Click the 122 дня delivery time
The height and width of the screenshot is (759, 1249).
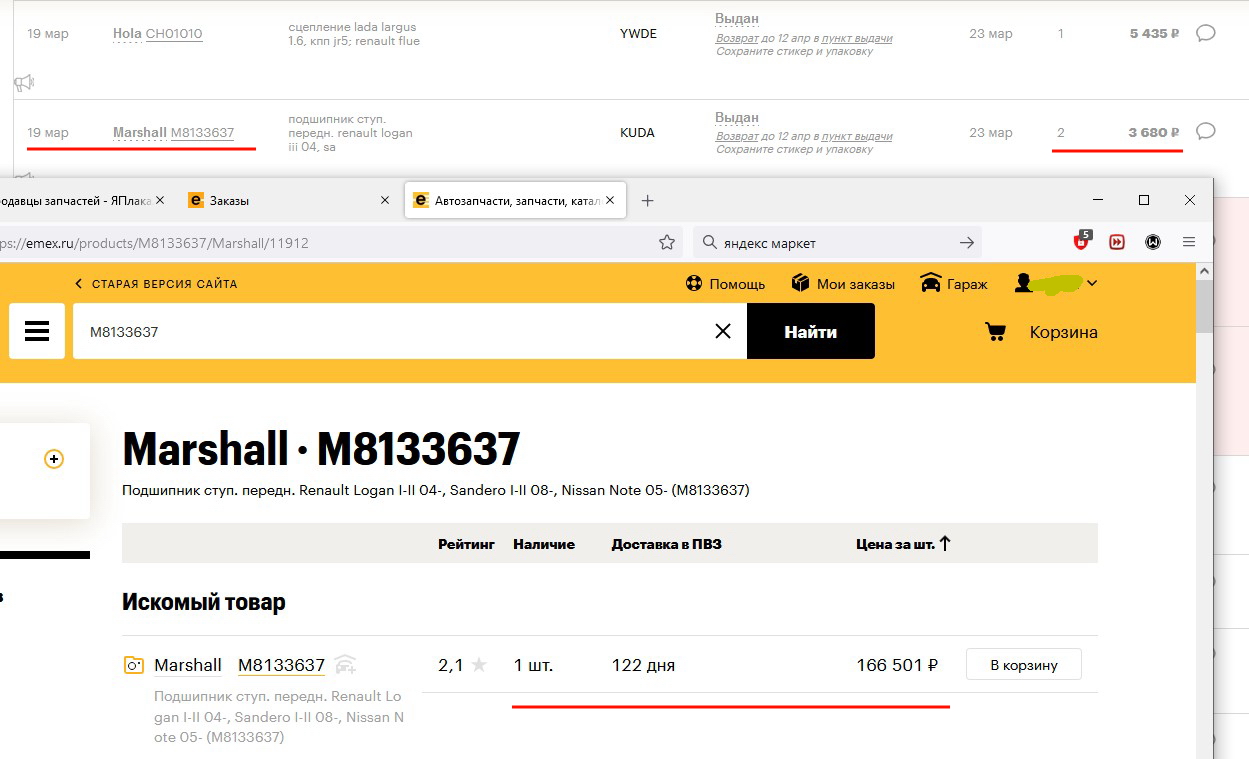tap(643, 665)
